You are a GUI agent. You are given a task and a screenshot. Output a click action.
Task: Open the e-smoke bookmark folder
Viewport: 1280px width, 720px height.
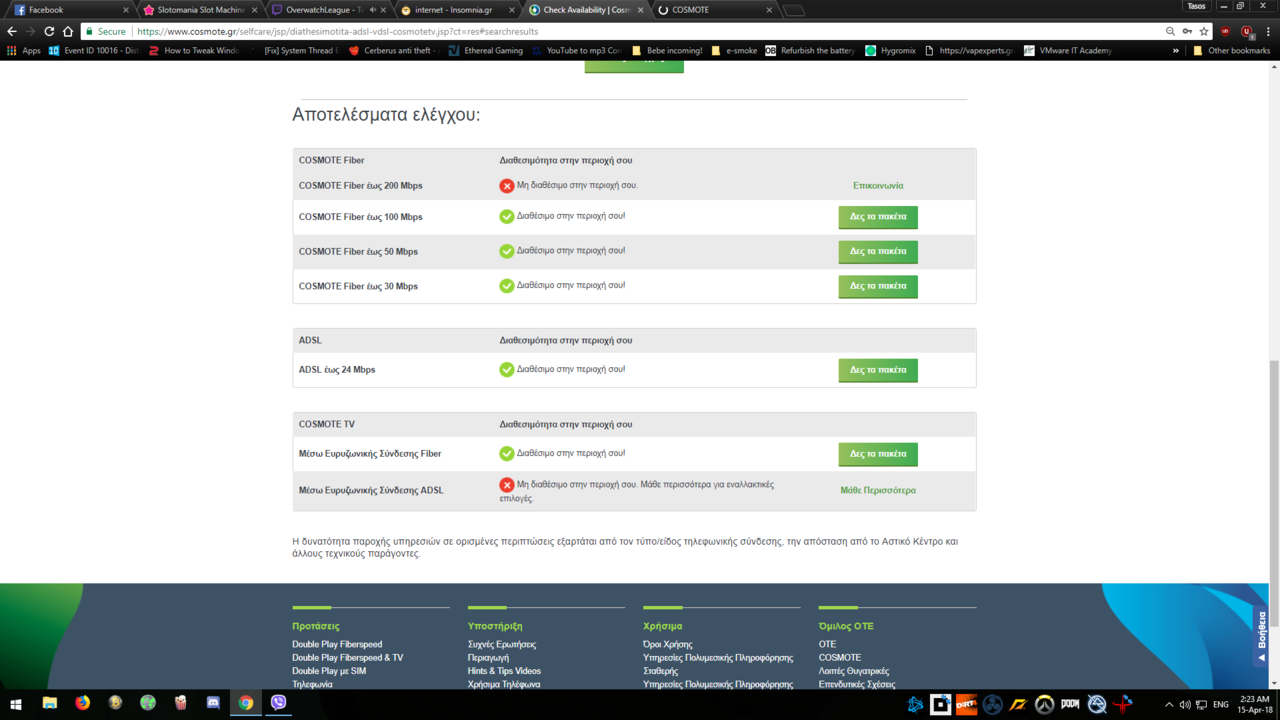coord(735,50)
